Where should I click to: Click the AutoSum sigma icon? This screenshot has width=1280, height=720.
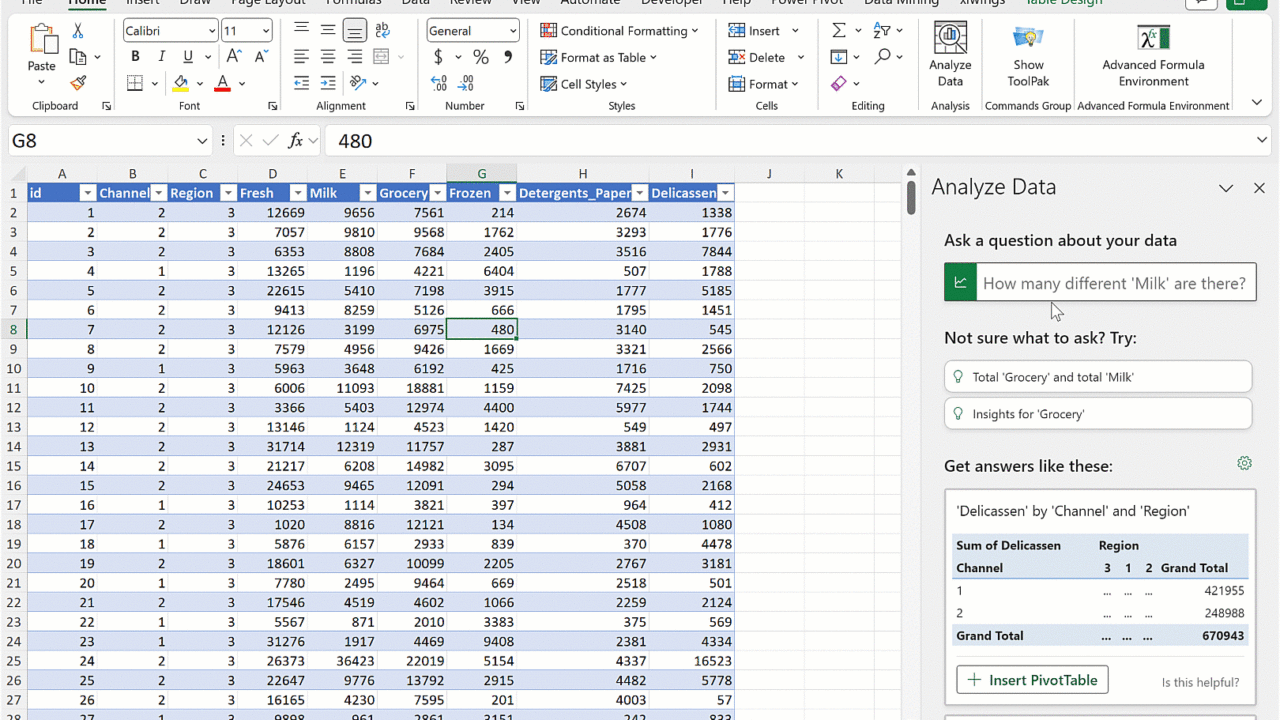tap(839, 31)
